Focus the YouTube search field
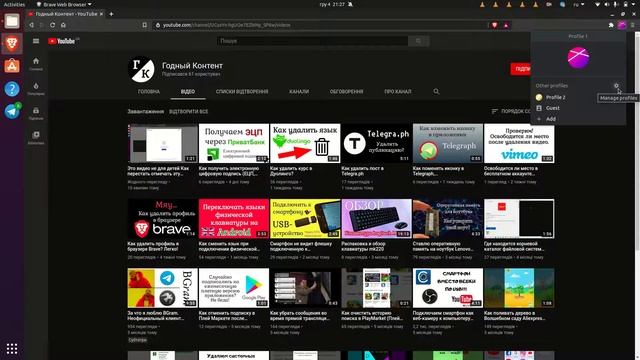 click(x=312, y=41)
